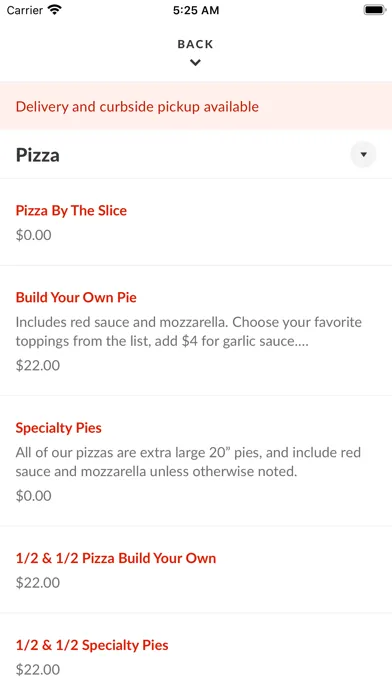Tap $22.00 under 1/2 & 1/2 Specialty Pies
Screen dimensions: 392x696
click(x=38, y=669)
